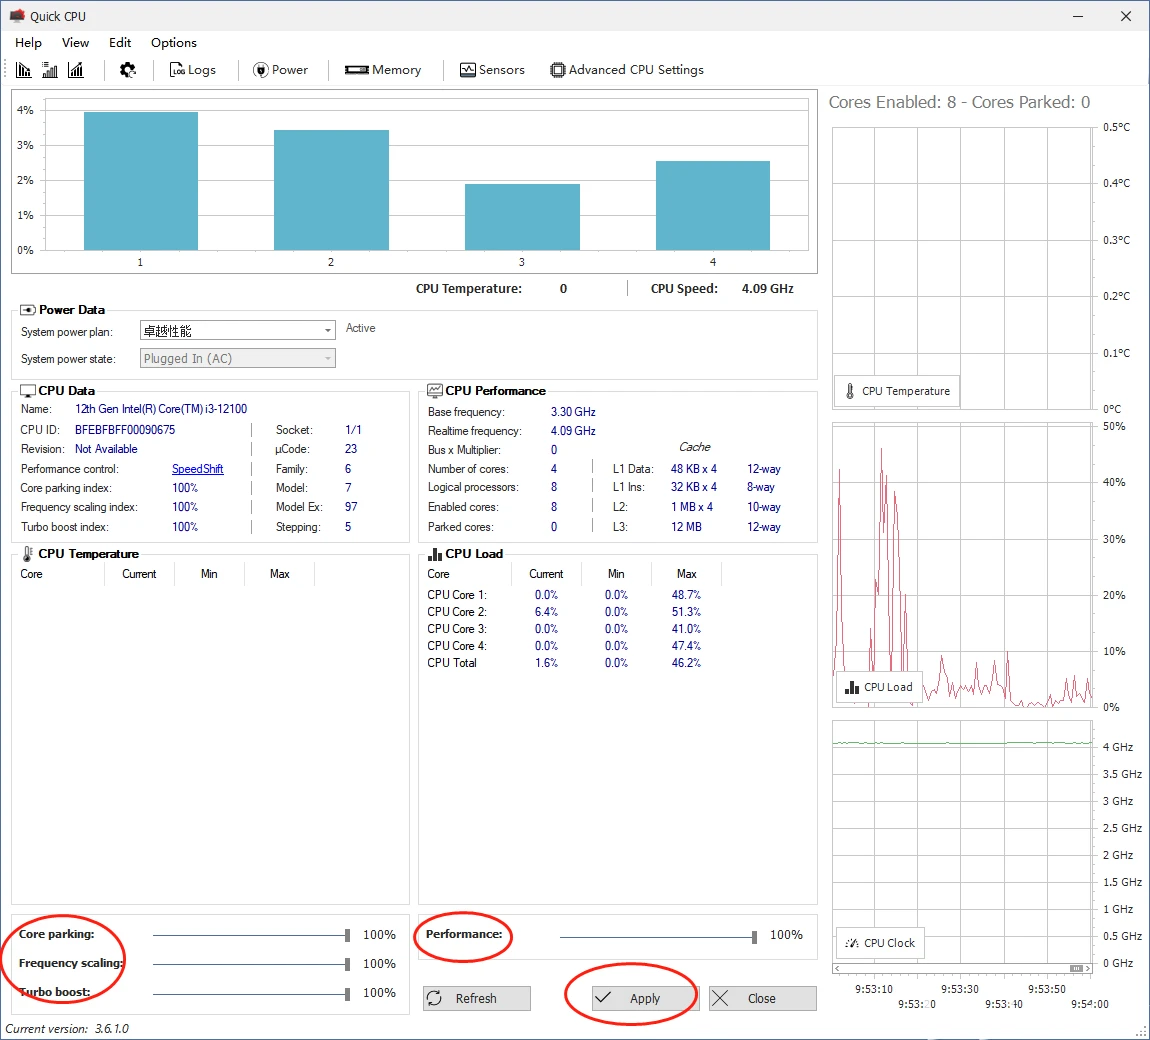Click the first bar chart view icon
Image resolution: width=1150 pixels, height=1040 pixels.
(23, 70)
